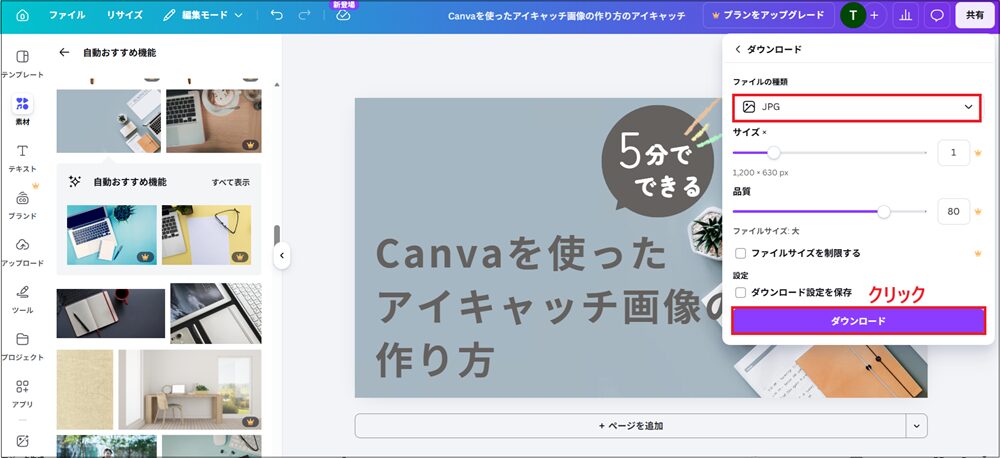The image size is (1000, 458).
Task: Click the quality value field showing 80
Action: tap(953, 212)
